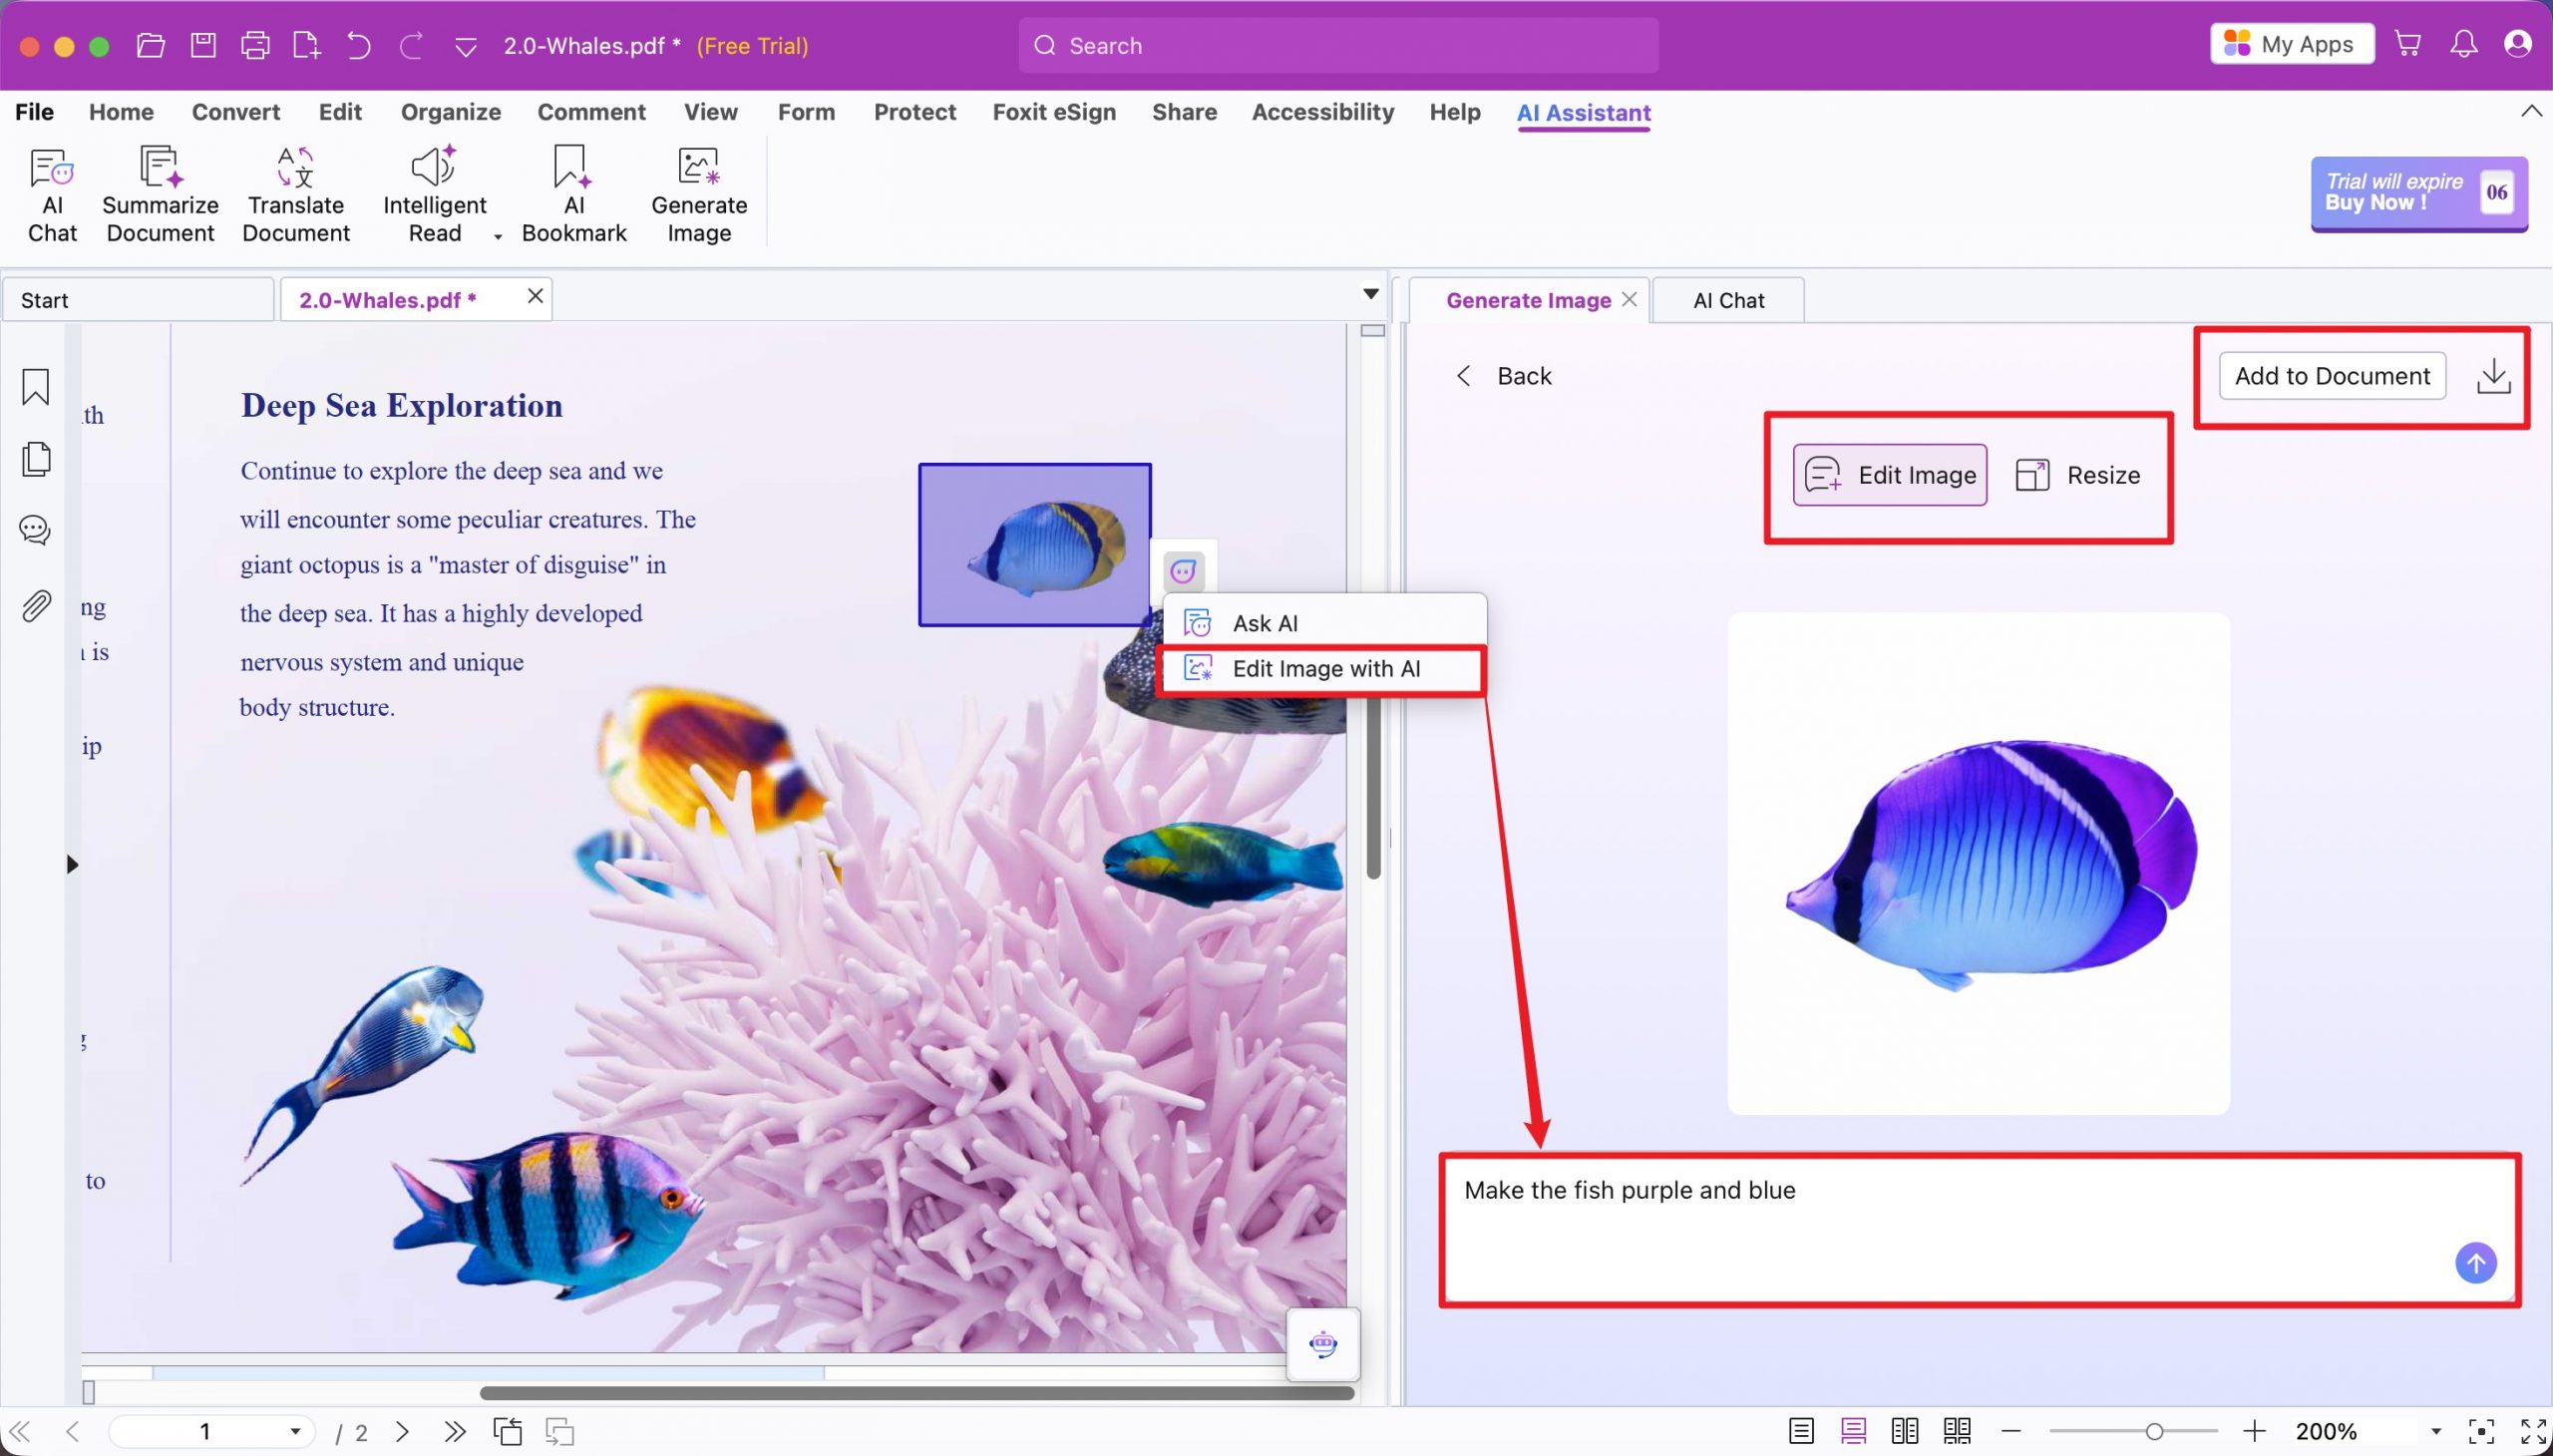Expand Intelligent Read dropdown arrow

point(498,237)
